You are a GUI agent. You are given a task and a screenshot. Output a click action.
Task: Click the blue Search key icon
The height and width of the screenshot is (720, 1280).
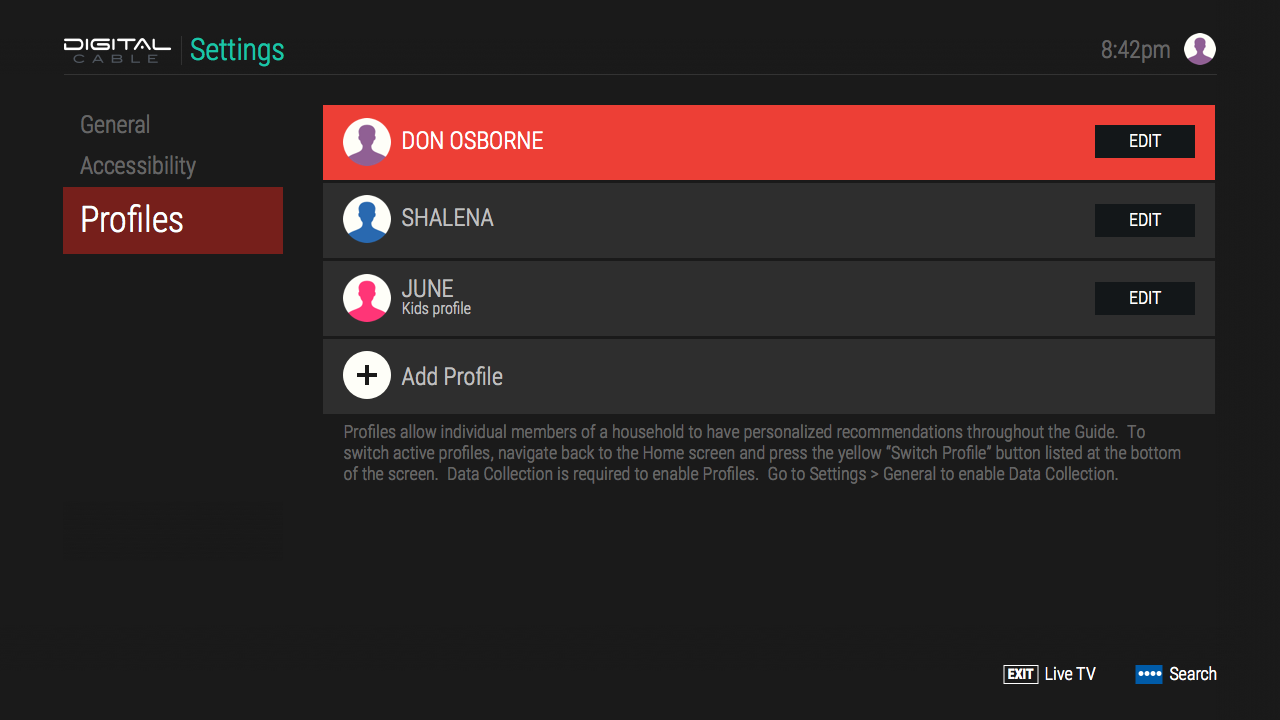pos(1148,675)
